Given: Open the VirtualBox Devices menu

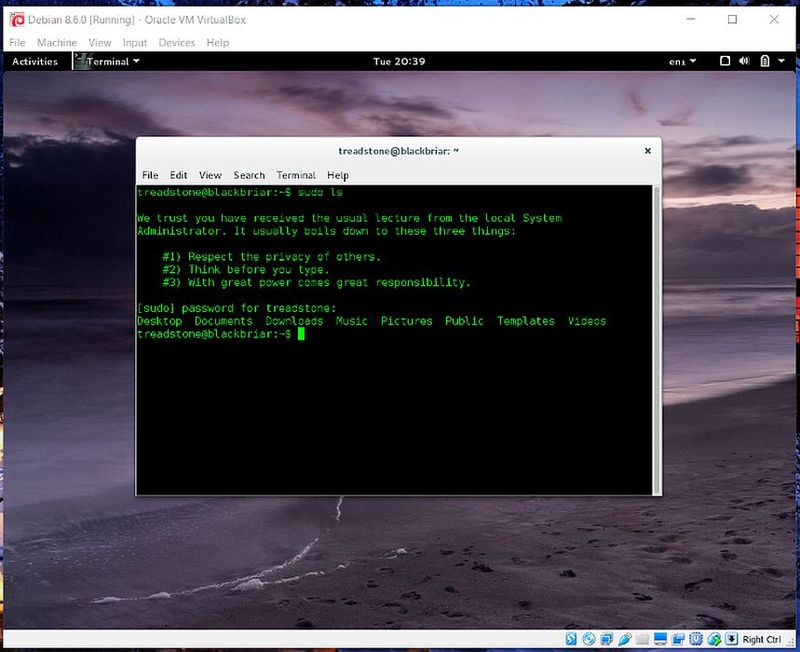Looking at the screenshot, I should 177,43.
